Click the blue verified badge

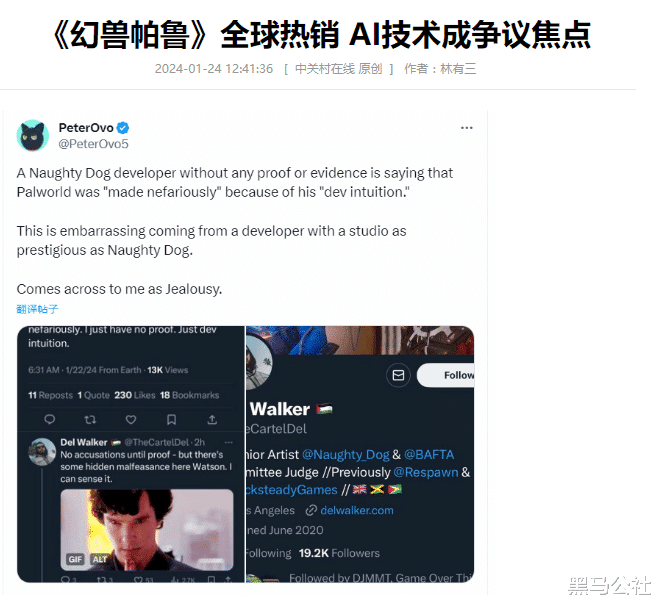point(123,127)
